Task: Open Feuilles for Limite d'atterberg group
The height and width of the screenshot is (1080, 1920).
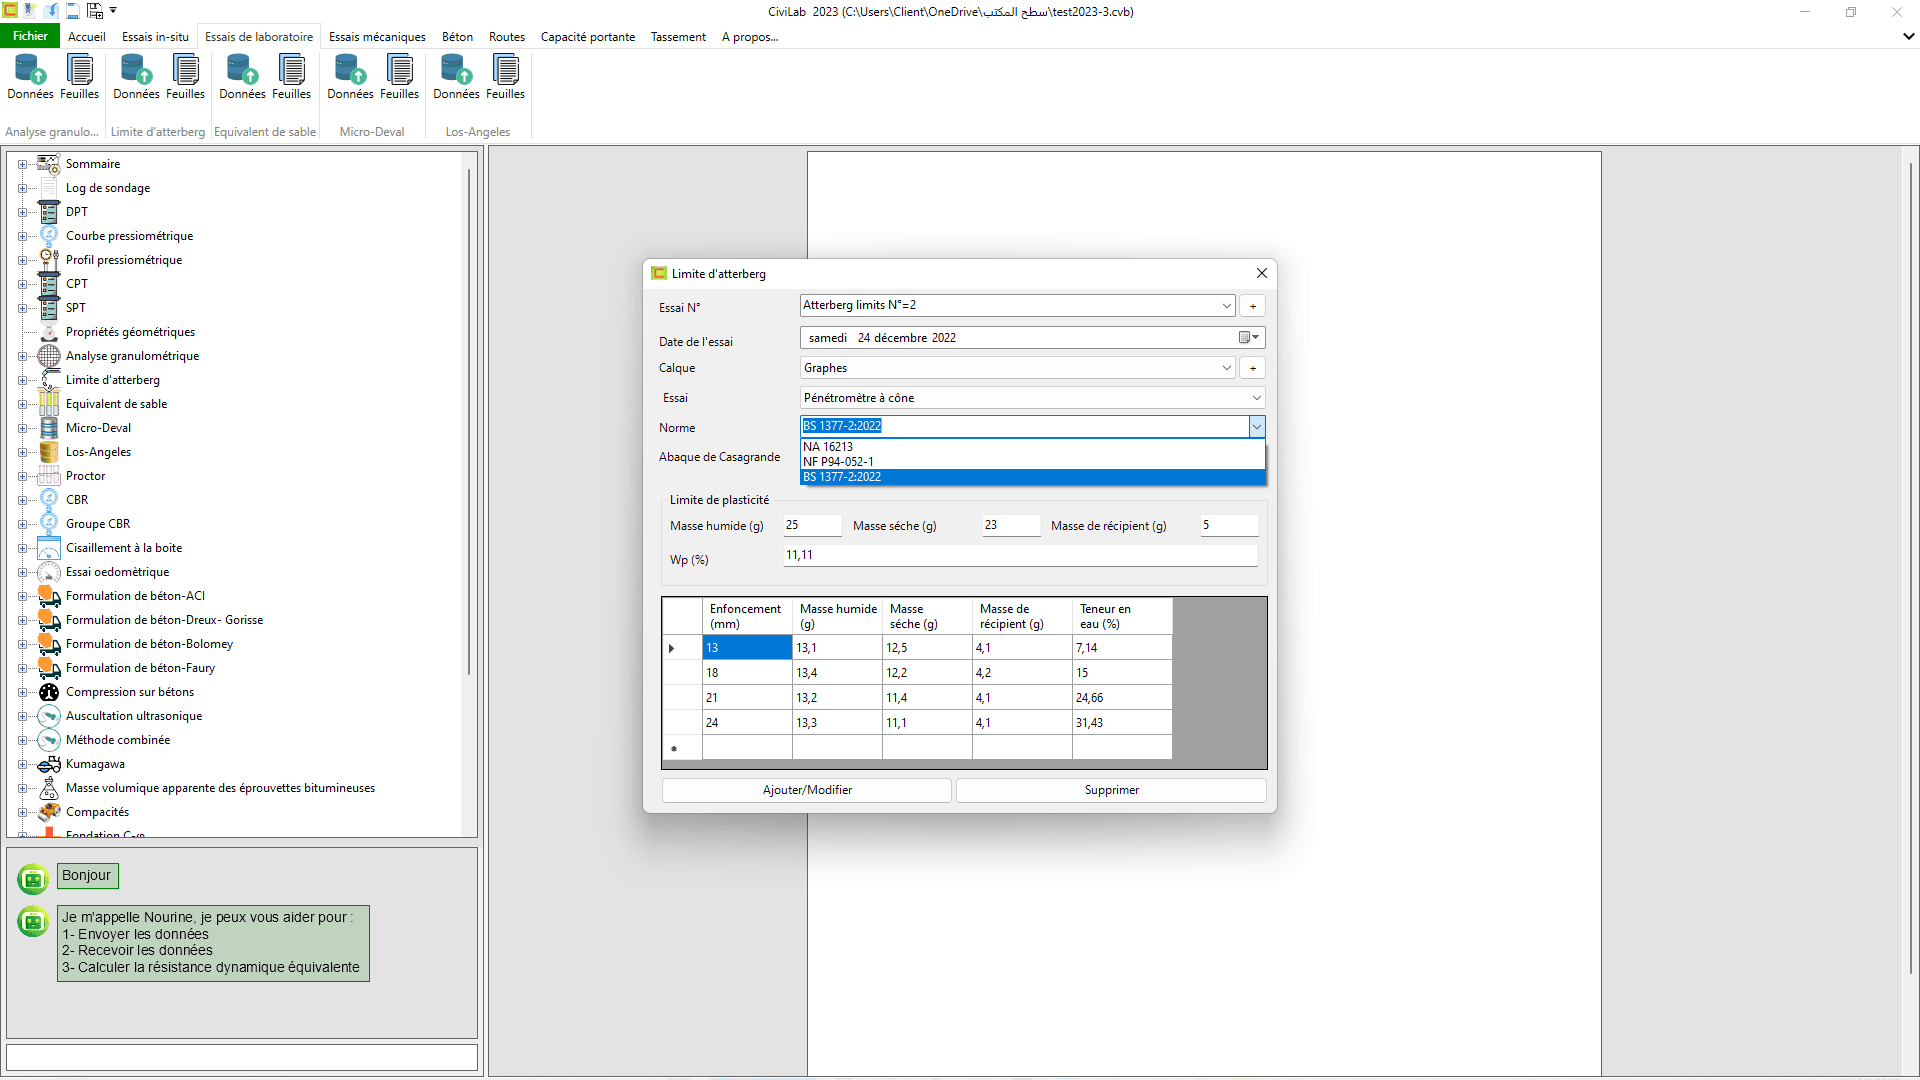Action: point(185,77)
